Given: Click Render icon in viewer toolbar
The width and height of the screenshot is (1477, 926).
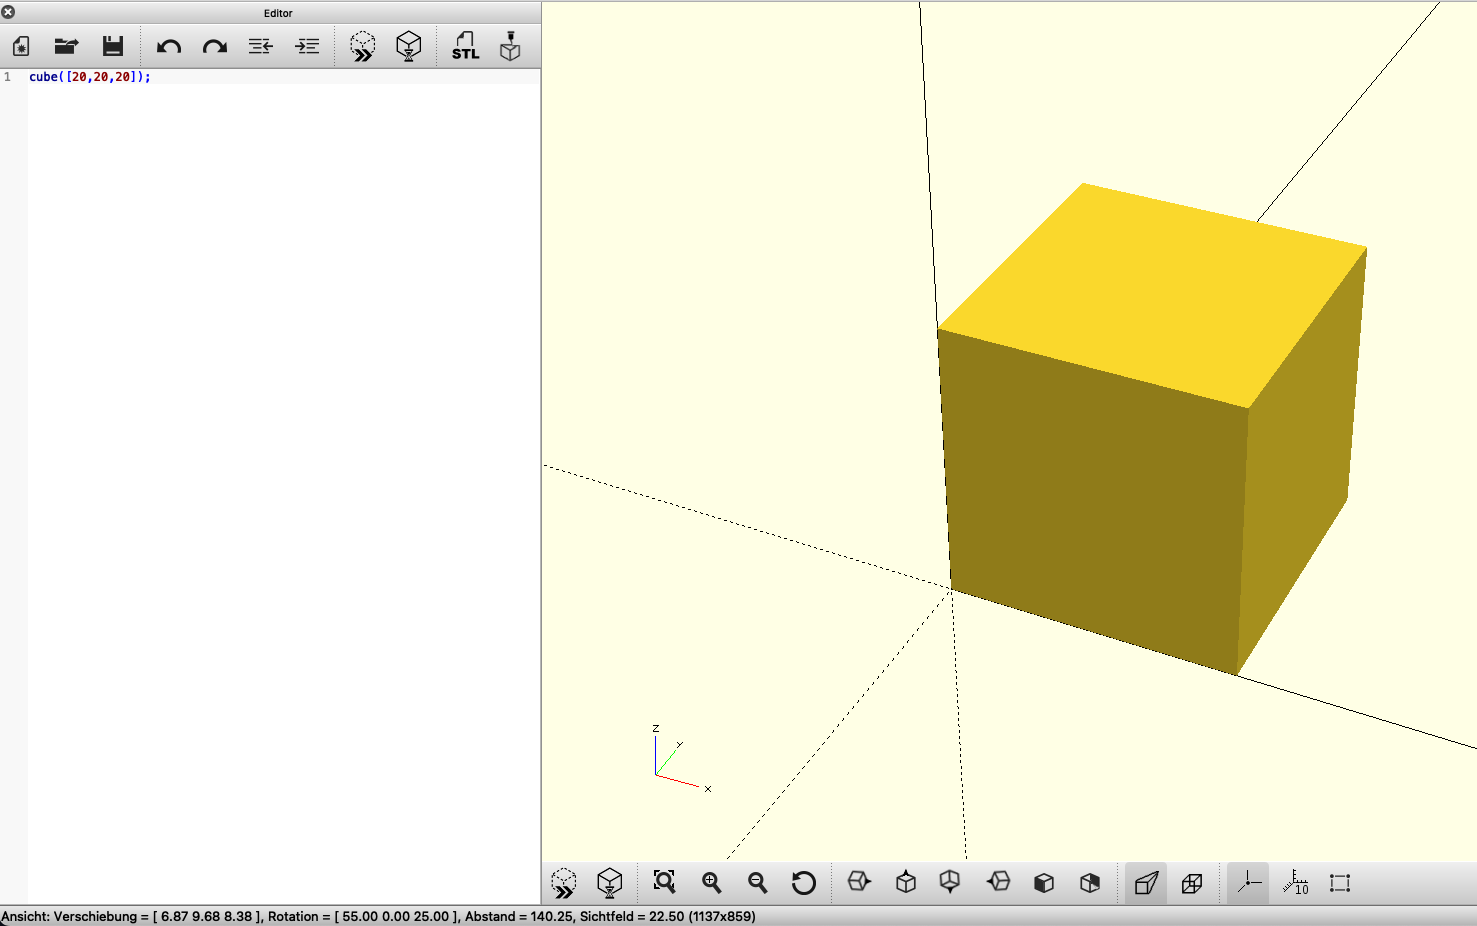Looking at the screenshot, I should [610, 883].
